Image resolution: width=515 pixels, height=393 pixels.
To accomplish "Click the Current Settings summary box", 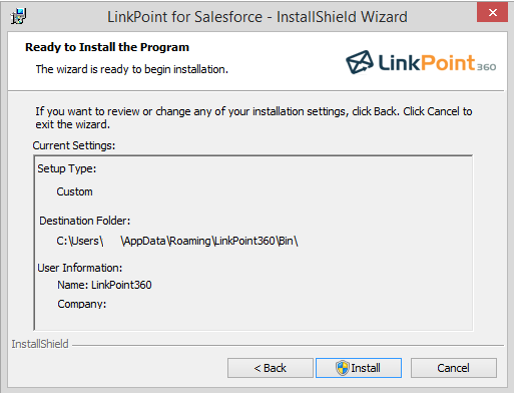I will 253,243.
